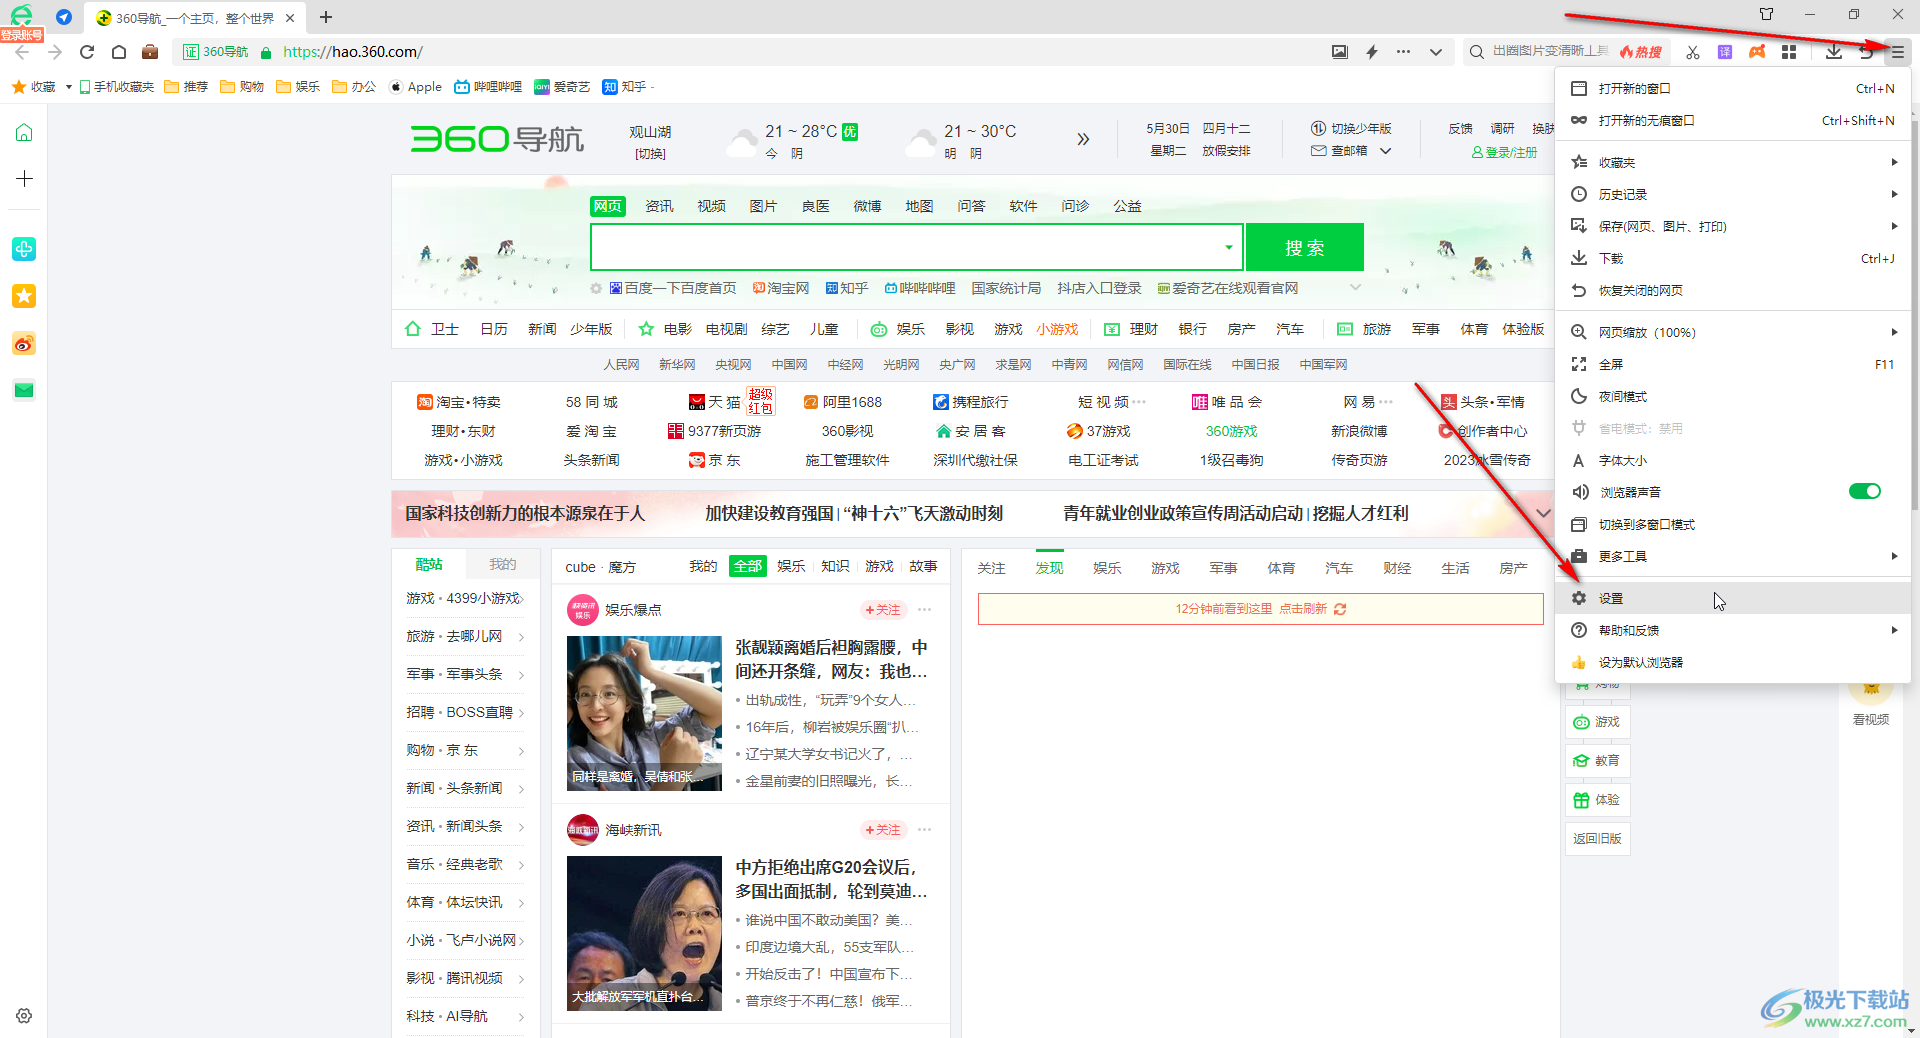
Task: Click the back navigation arrow
Action: click(x=22, y=52)
